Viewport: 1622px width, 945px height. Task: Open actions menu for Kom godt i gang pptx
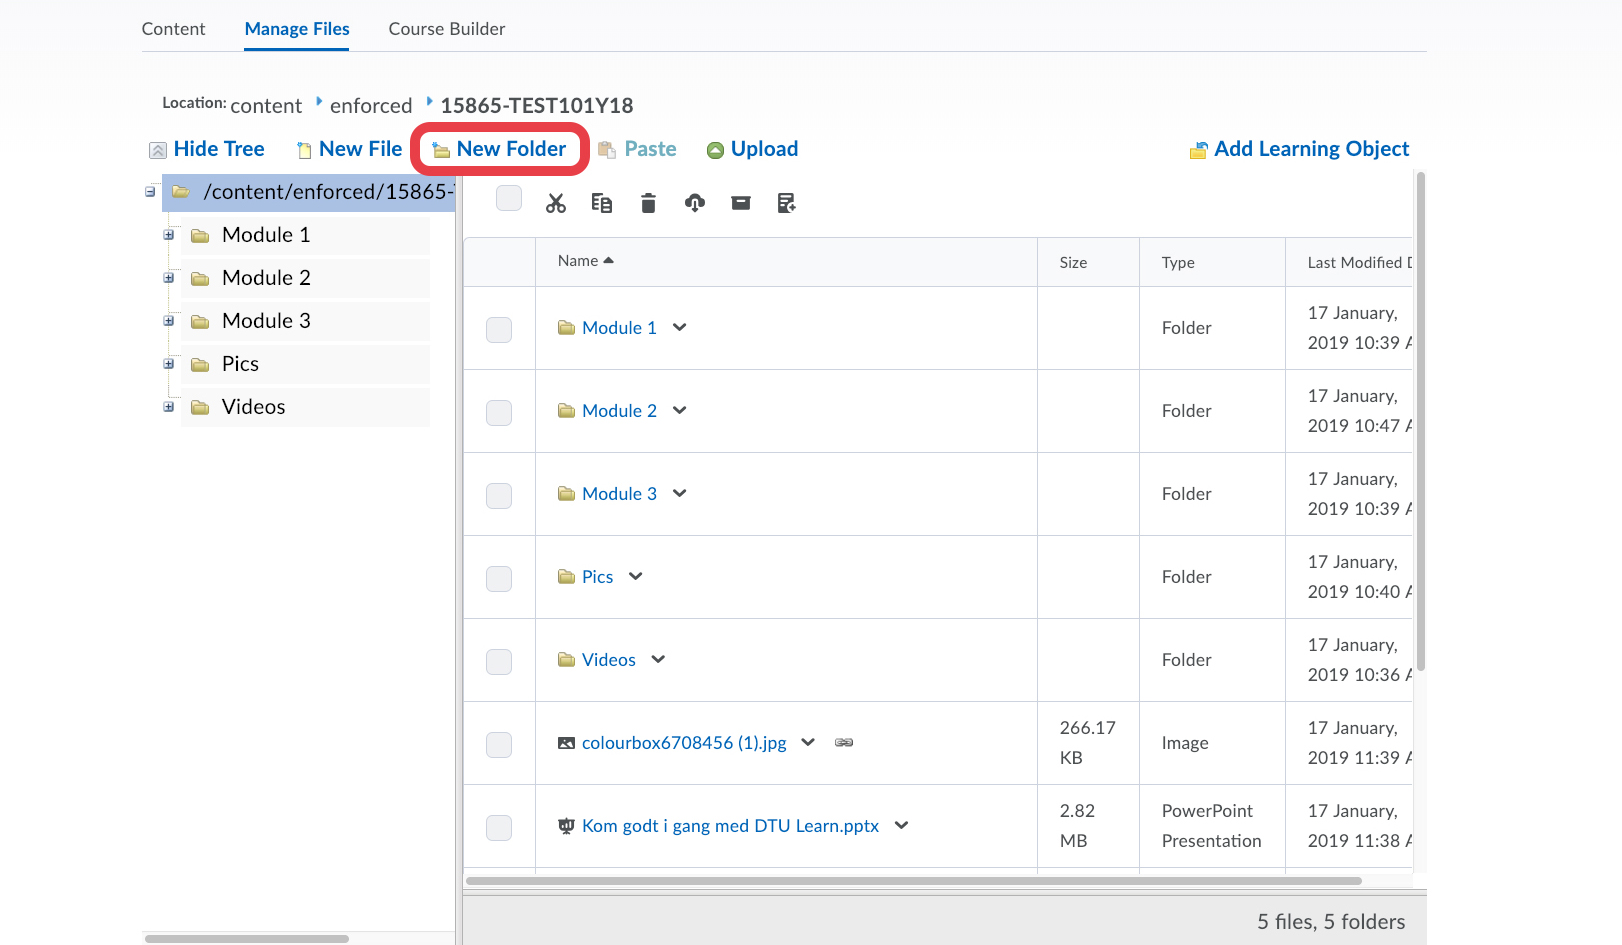[902, 825]
